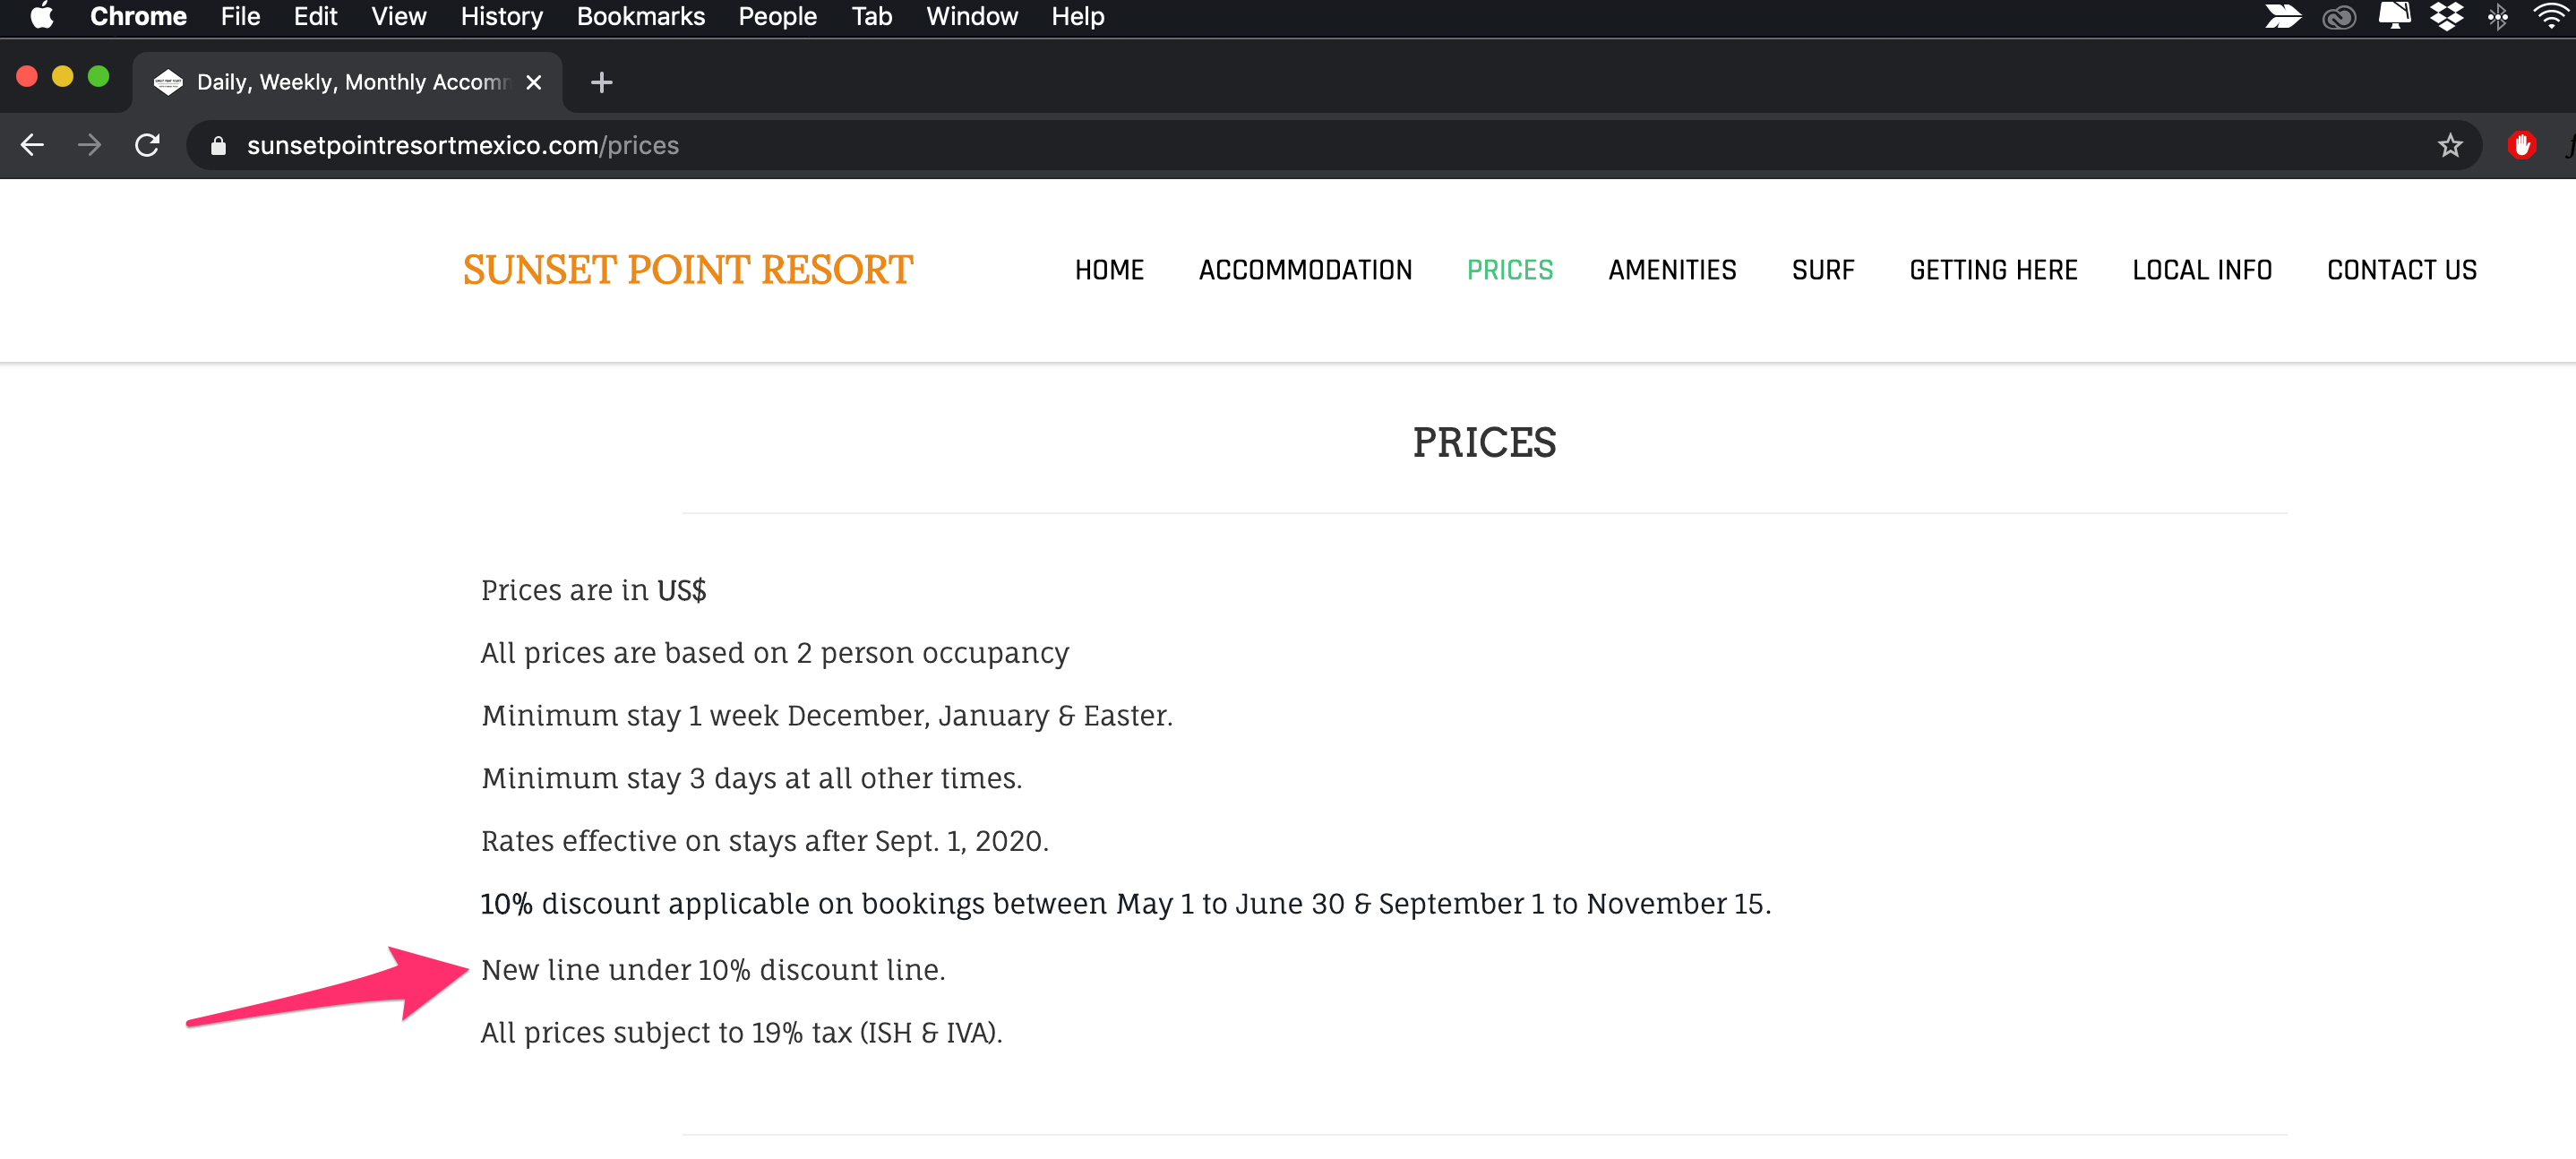The image size is (2576, 1159).
Task: Open the Bookmarks menu
Action: pyautogui.click(x=640, y=16)
